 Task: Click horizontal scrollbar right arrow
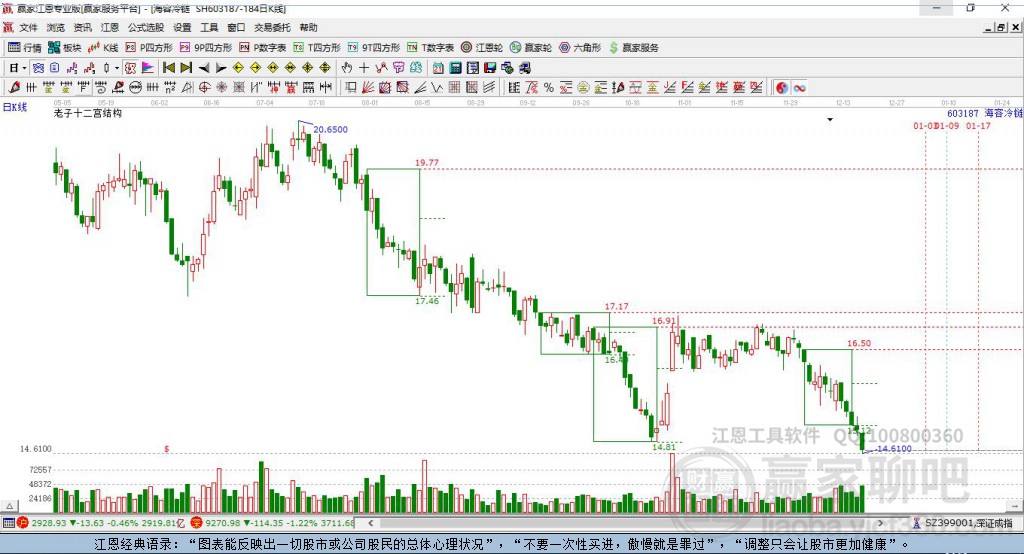pyautogui.click(x=880, y=523)
